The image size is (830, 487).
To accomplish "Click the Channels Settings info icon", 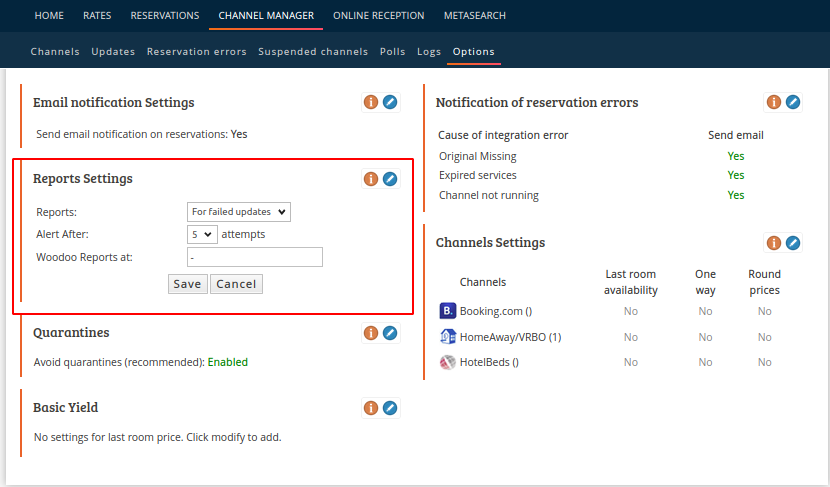I will [774, 243].
